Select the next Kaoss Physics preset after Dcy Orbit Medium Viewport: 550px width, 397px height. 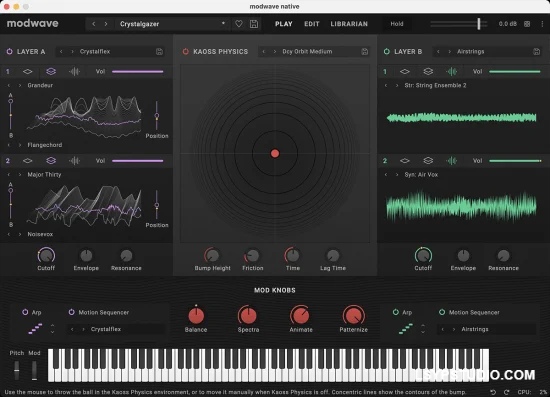[x=275, y=52]
